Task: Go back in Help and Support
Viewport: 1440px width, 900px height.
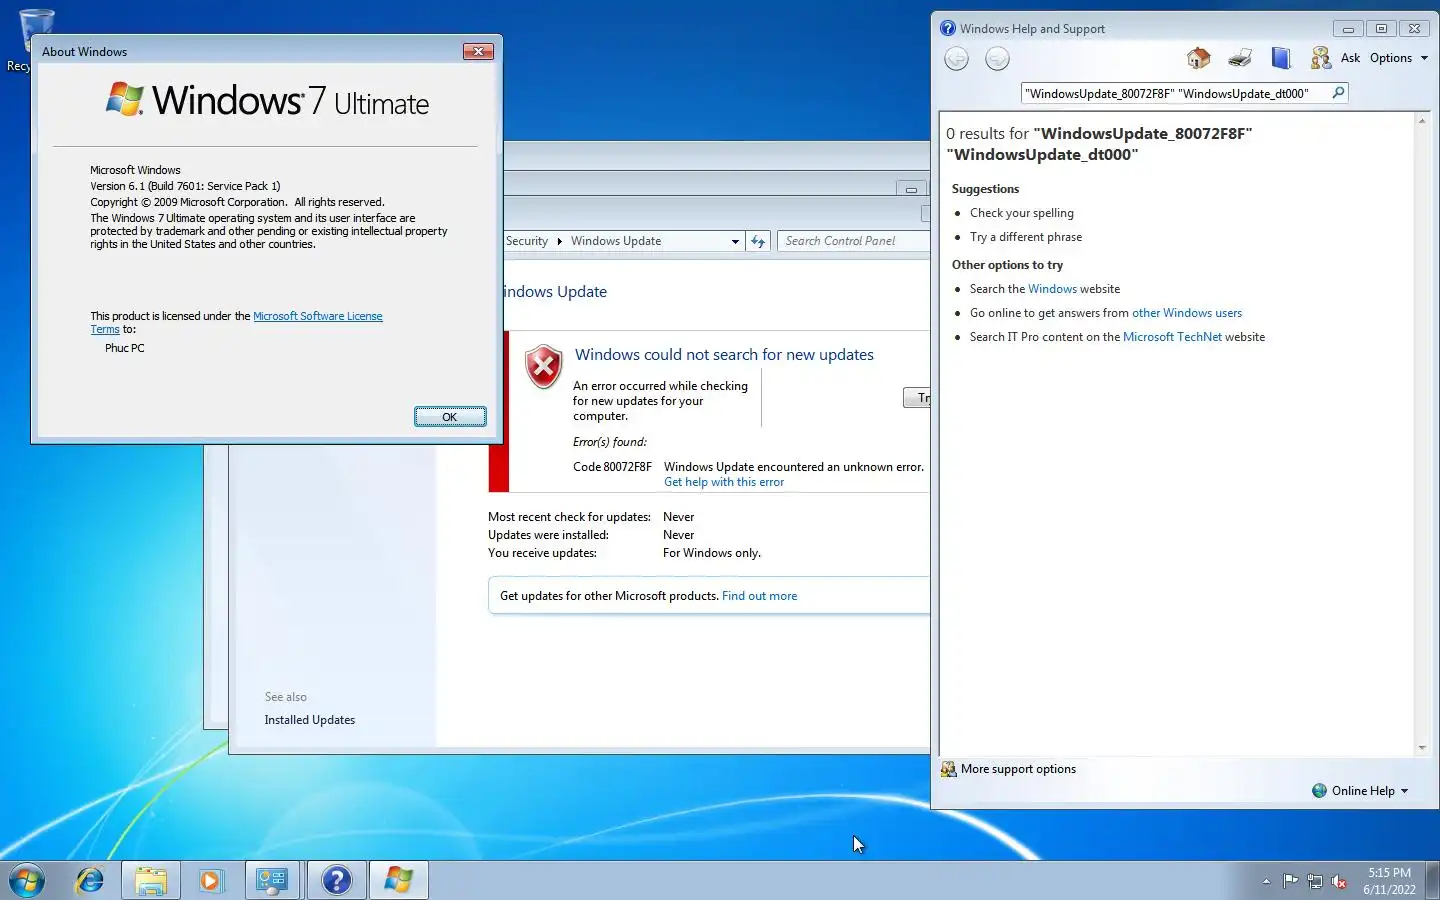Action: [956, 59]
